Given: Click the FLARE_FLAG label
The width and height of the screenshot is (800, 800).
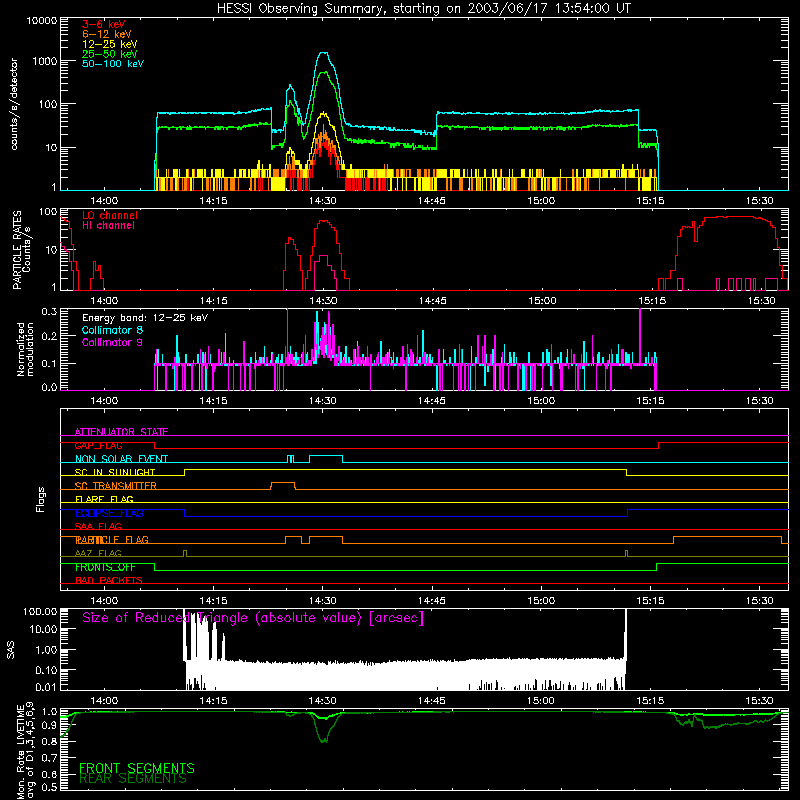Looking at the screenshot, I should 104,499.
